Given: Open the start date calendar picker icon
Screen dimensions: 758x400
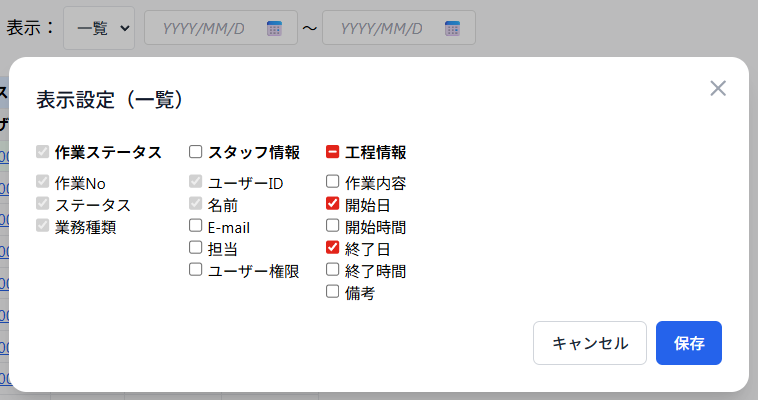Looking at the screenshot, I should pyautogui.click(x=274, y=28).
